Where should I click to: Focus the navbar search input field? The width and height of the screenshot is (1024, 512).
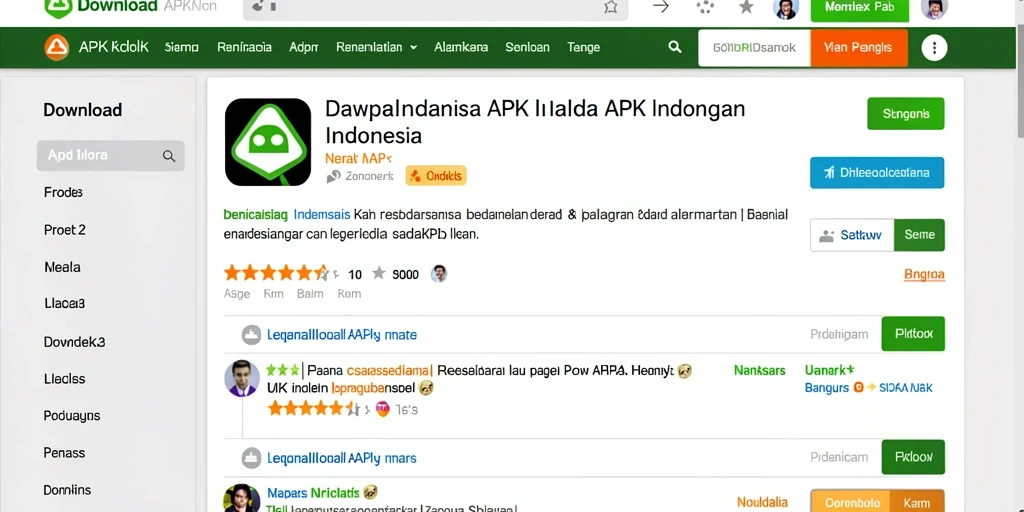754,48
